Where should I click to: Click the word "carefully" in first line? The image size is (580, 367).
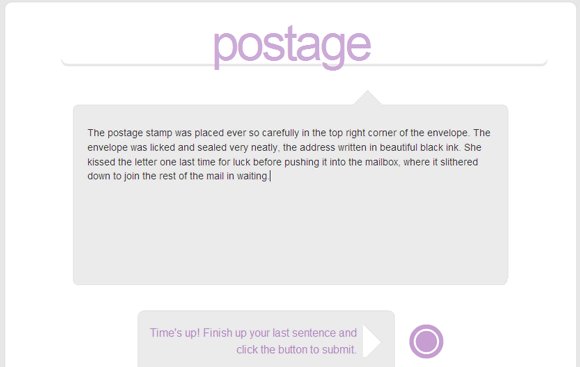click(x=280, y=133)
